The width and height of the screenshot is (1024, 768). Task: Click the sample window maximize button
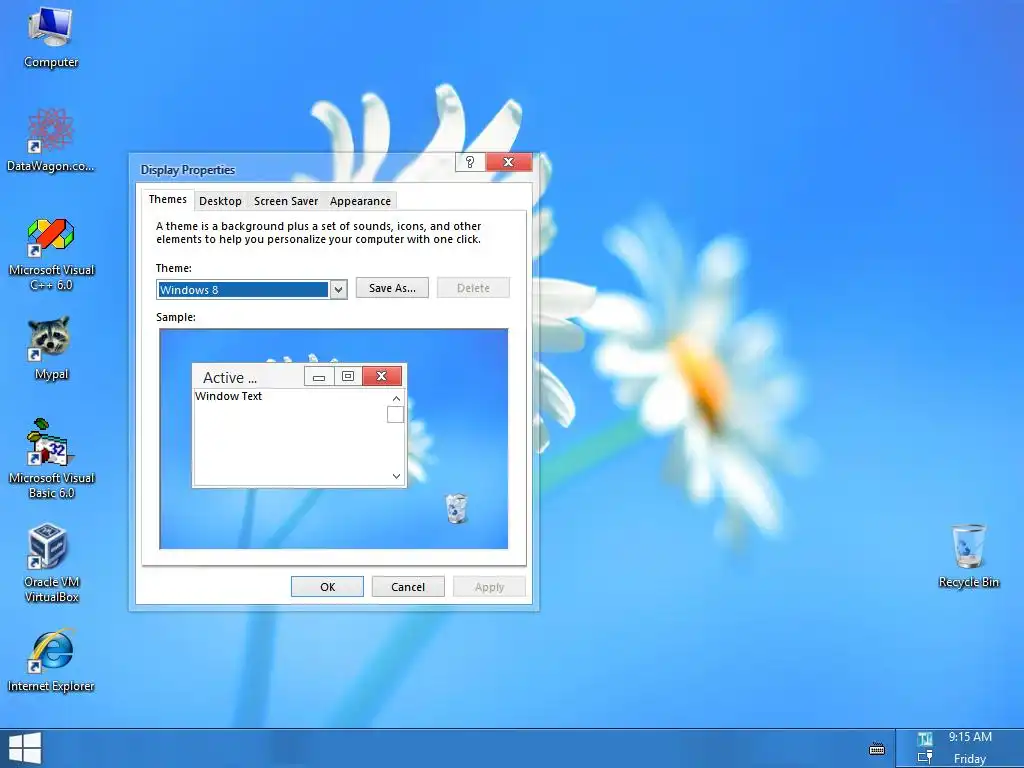[348, 377]
